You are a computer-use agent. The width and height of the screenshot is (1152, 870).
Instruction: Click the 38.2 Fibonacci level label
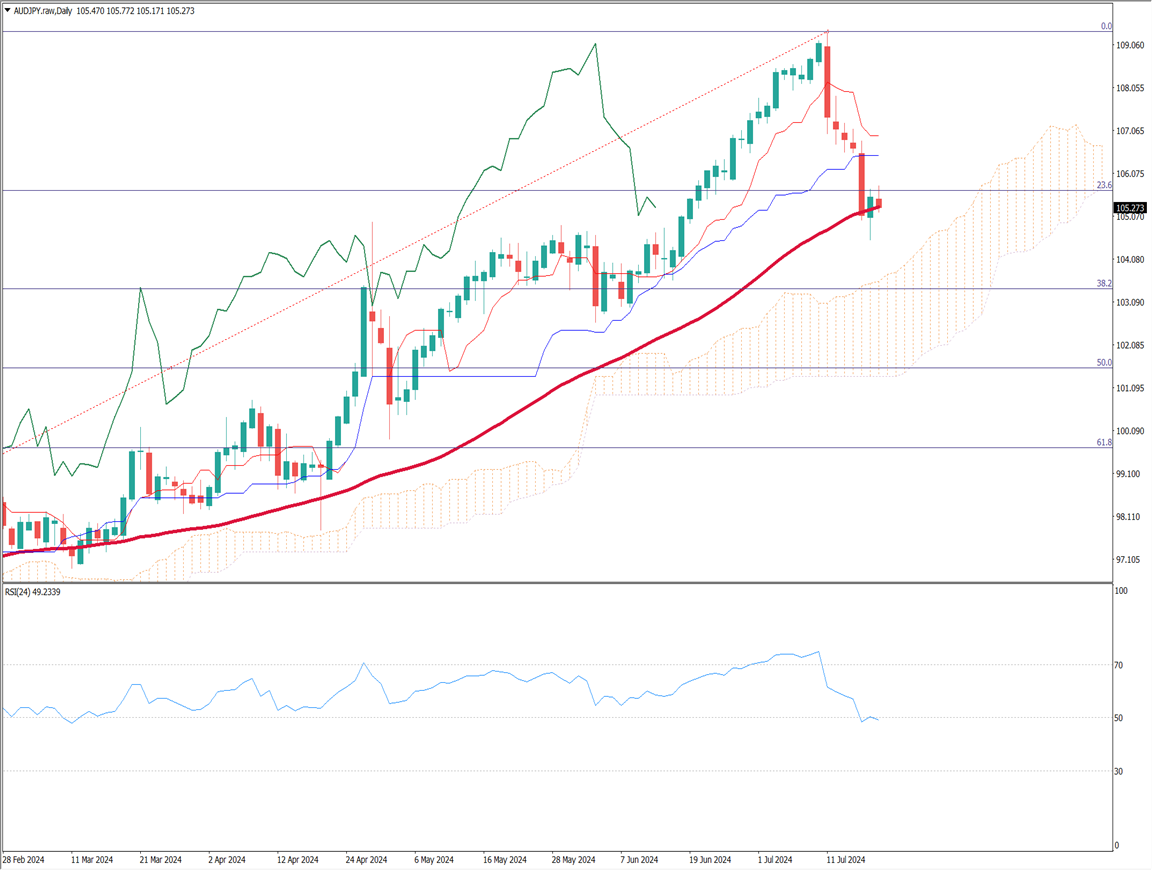[x=1104, y=284]
